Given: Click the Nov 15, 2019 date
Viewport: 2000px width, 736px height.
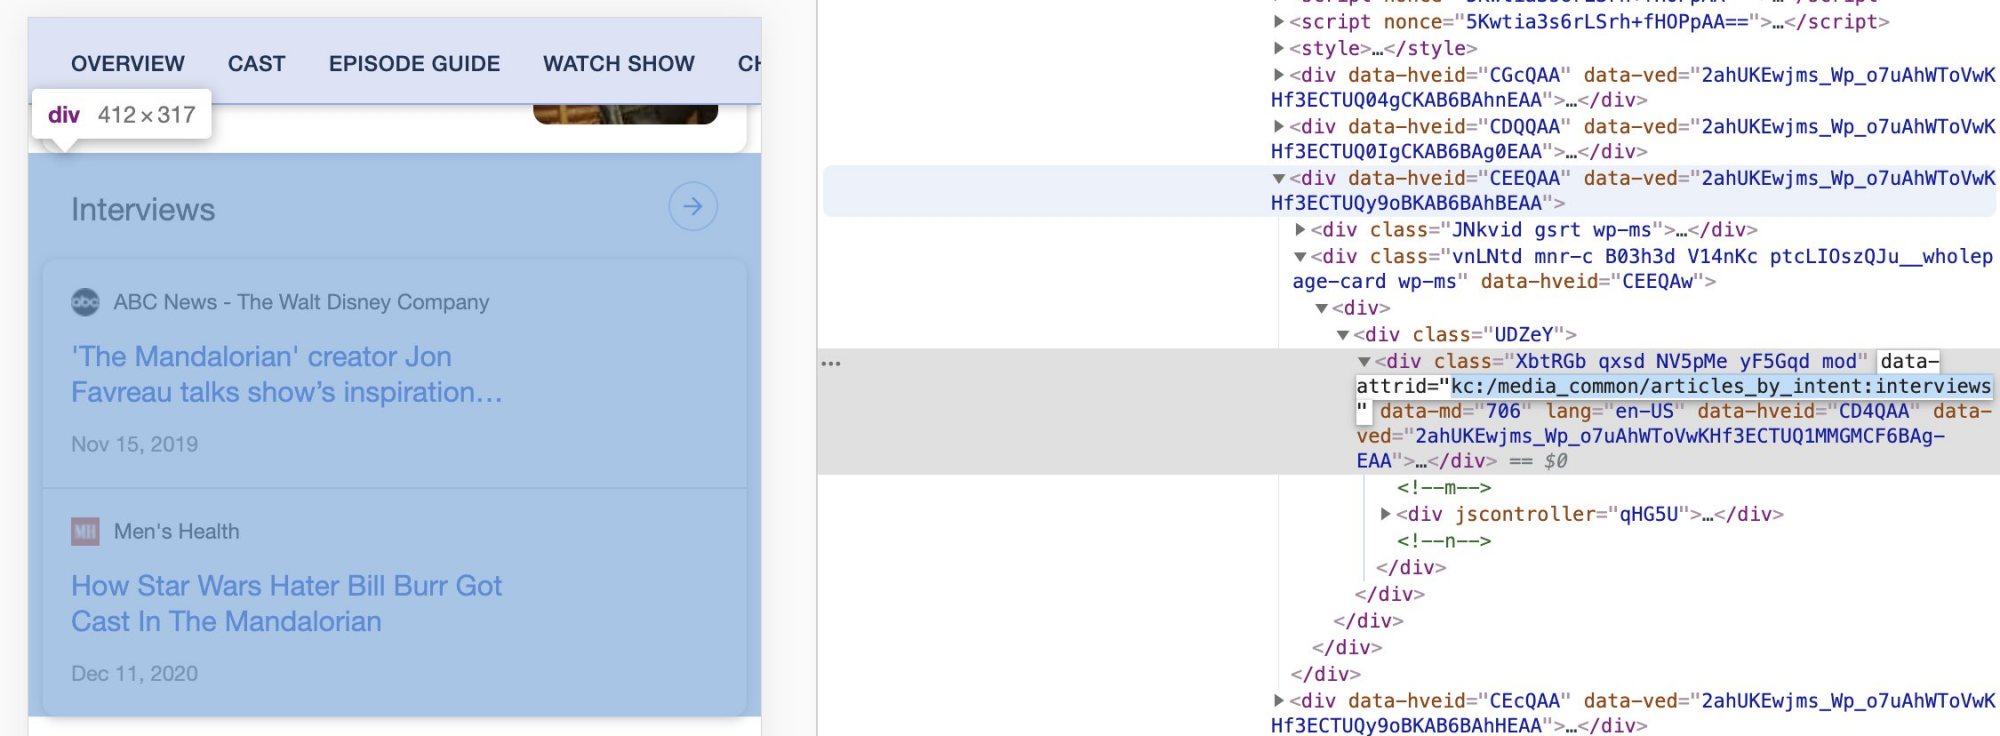Looking at the screenshot, I should tap(134, 444).
